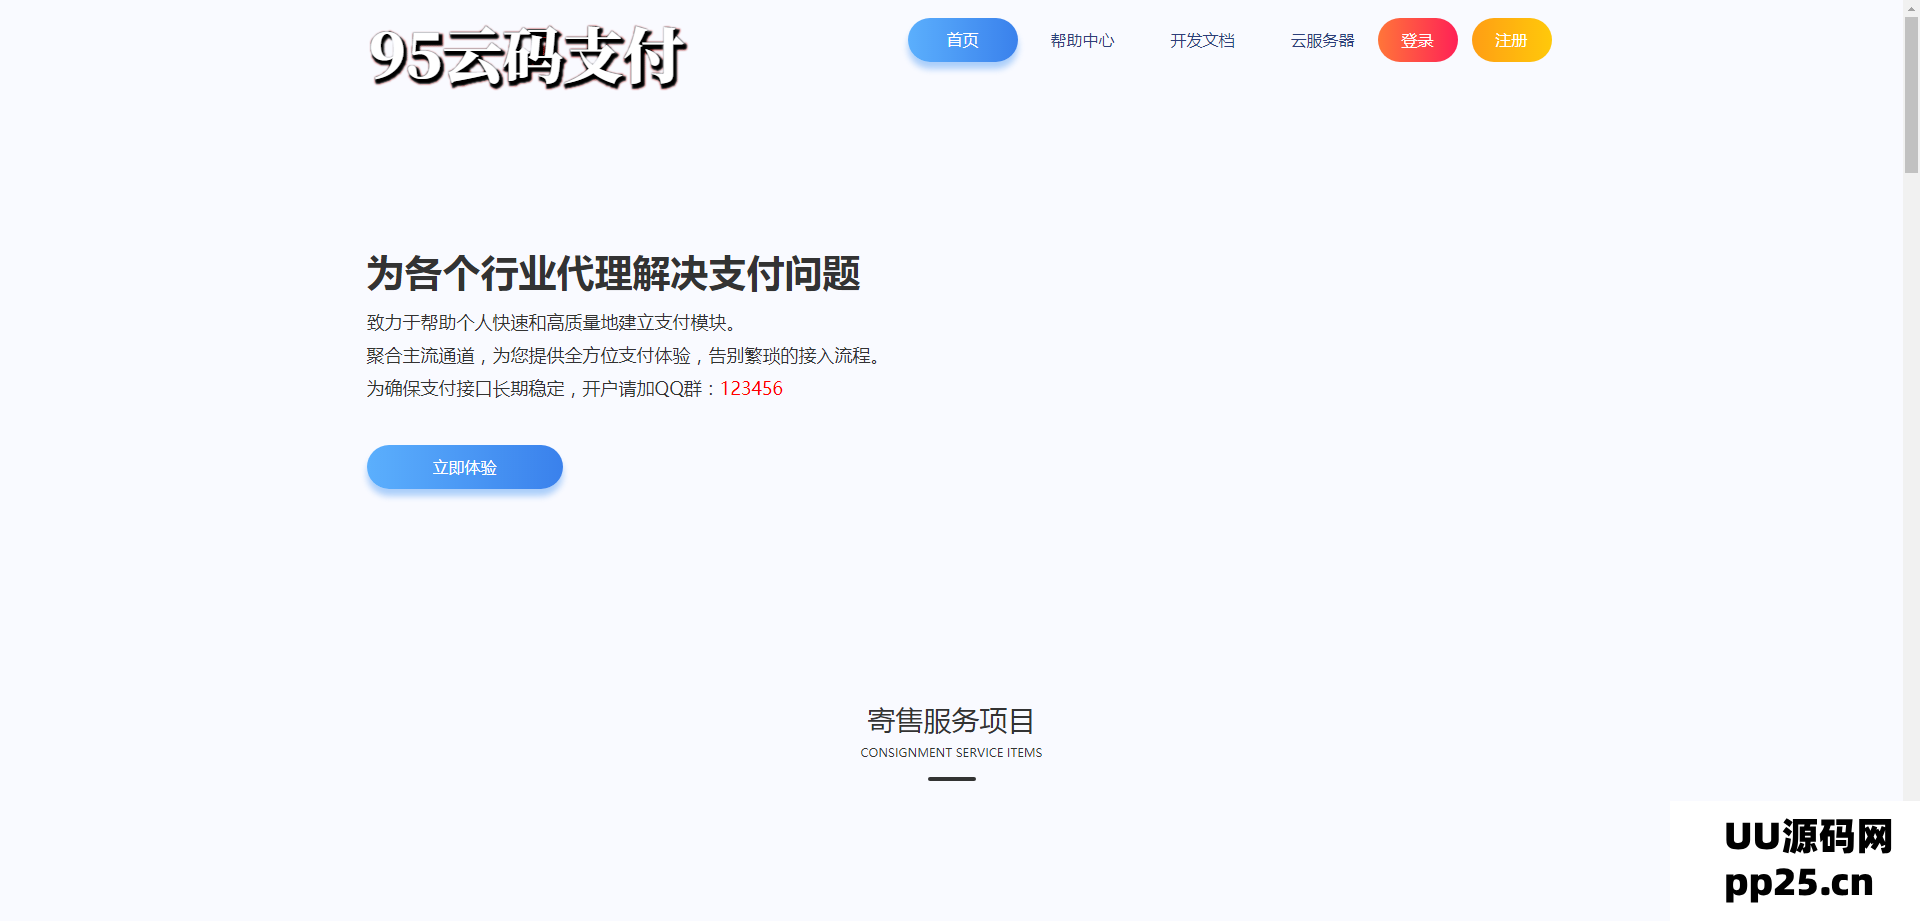Click the 登录 button
The width and height of the screenshot is (1920, 921).
pyautogui.click(x=1417, y=40)
